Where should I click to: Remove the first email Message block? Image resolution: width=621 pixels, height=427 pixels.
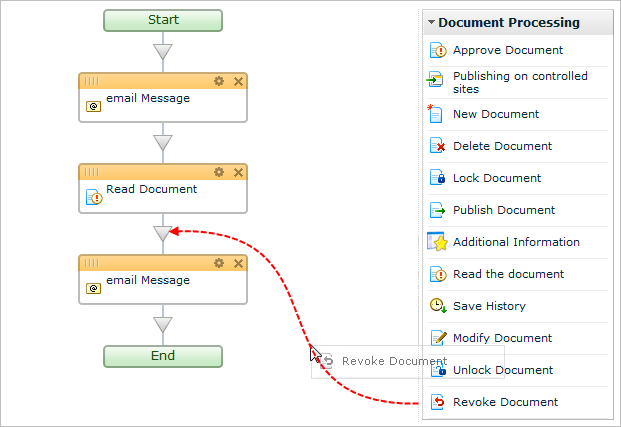click(238, 81)
